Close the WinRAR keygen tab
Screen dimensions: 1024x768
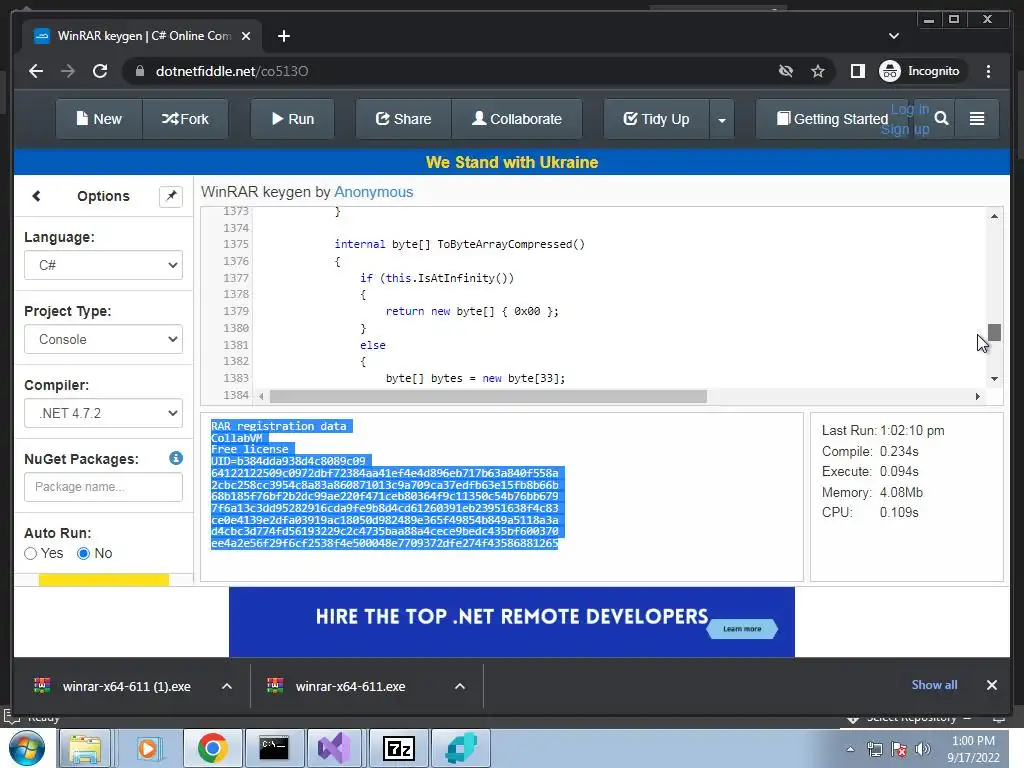pos(246,36)
